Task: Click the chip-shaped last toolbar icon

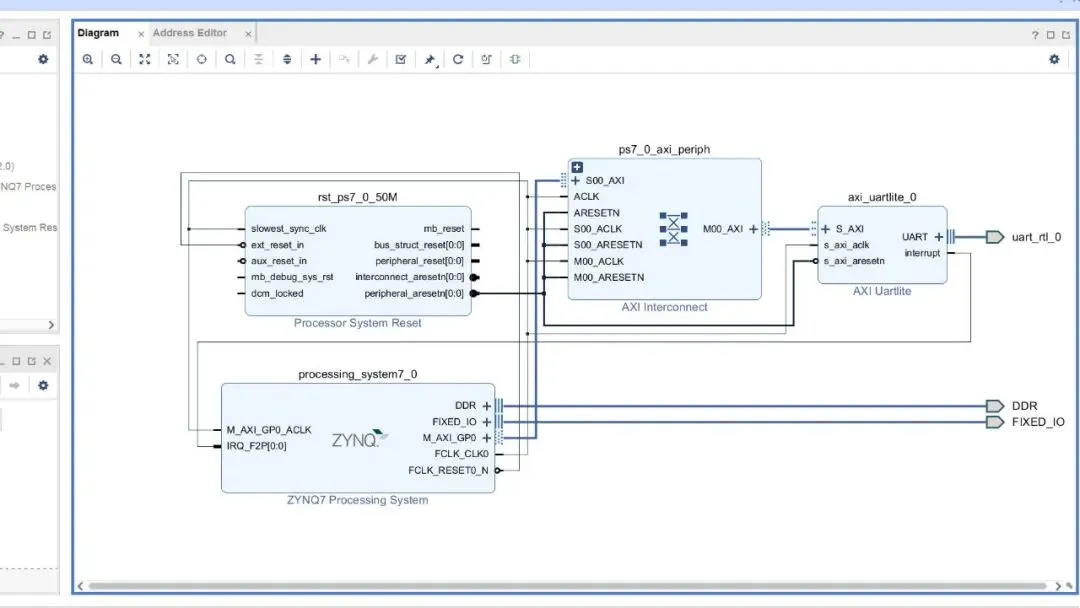Action: click(515, 59)
